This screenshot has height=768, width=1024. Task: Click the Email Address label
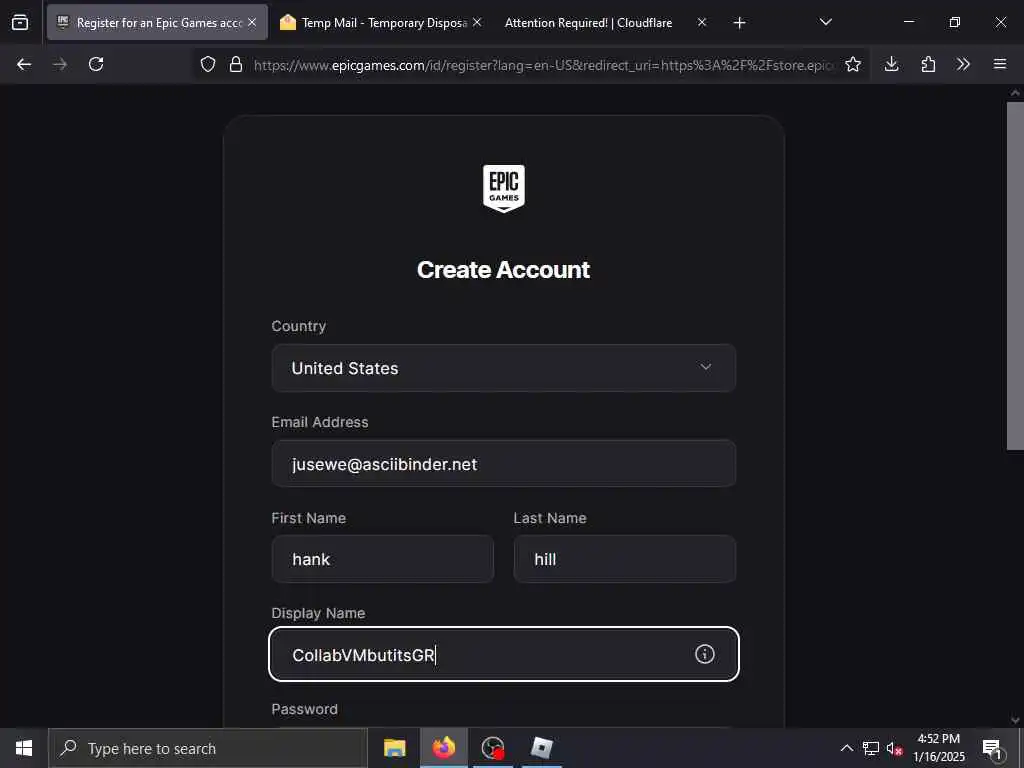click(x=320, y=422)
